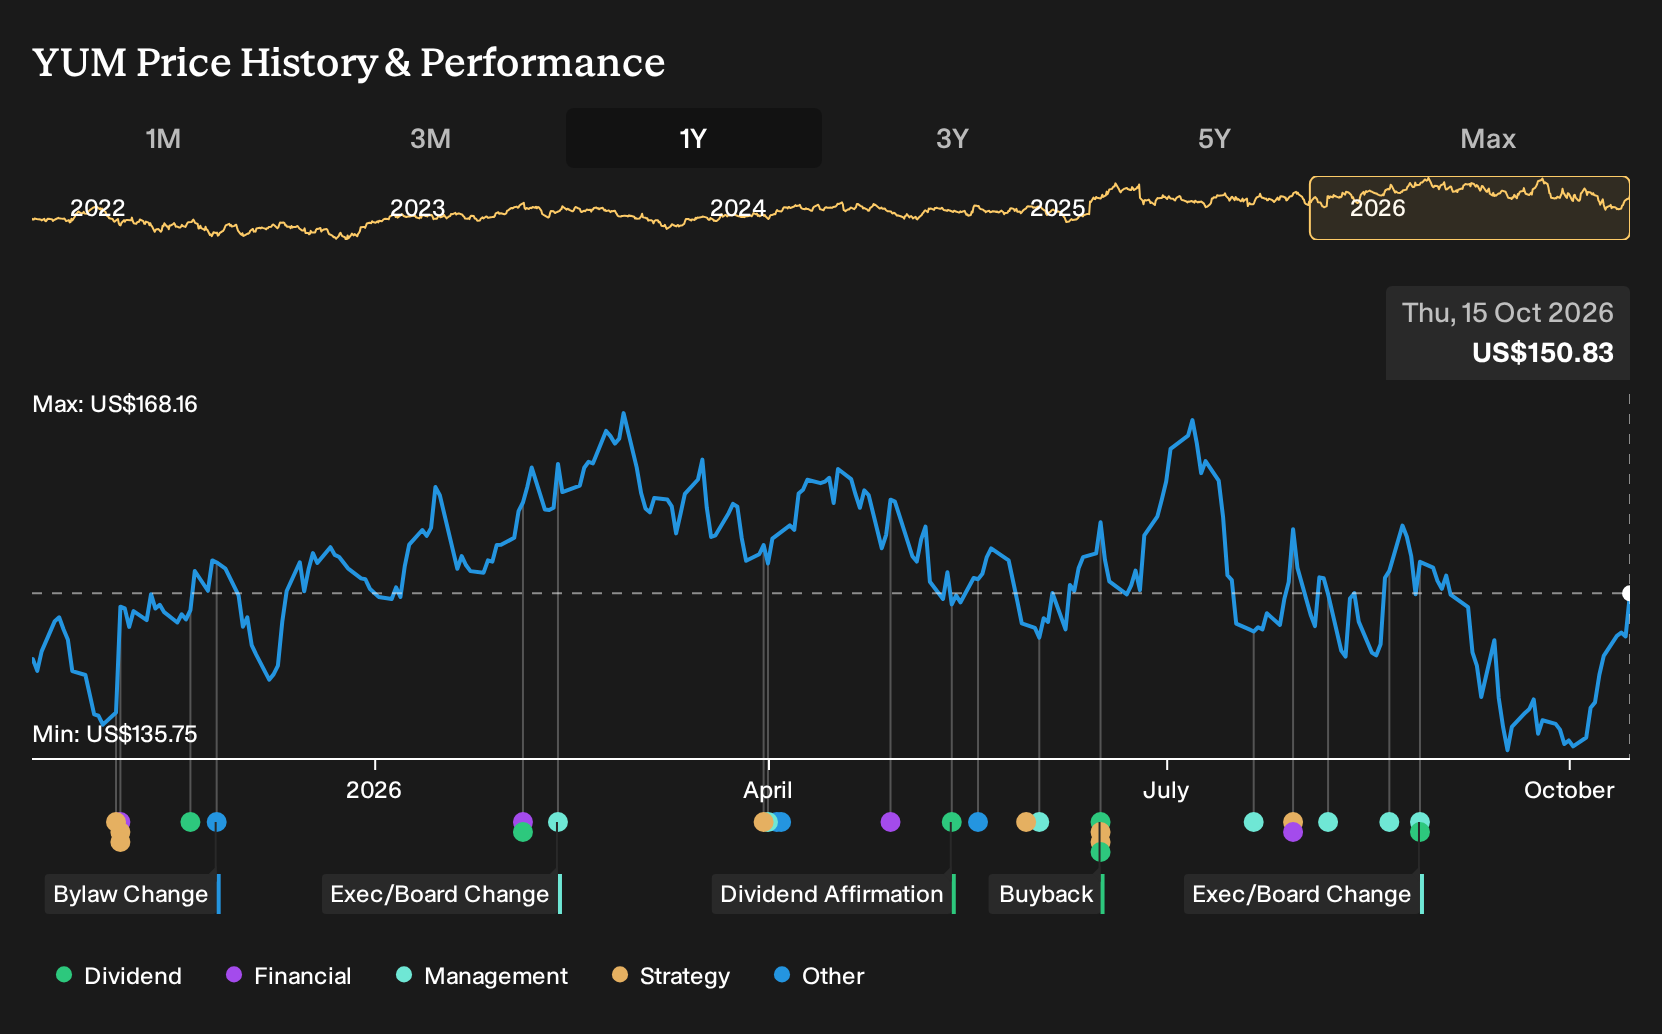Click the highlighted range selector on the overview chart
The height and width of the screenshot is (1034, 1662).
click(x=1469, y=208)
